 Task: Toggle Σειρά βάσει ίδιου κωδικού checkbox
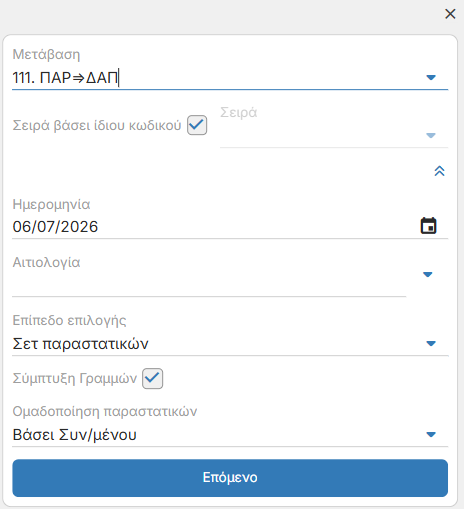(197, 125)
